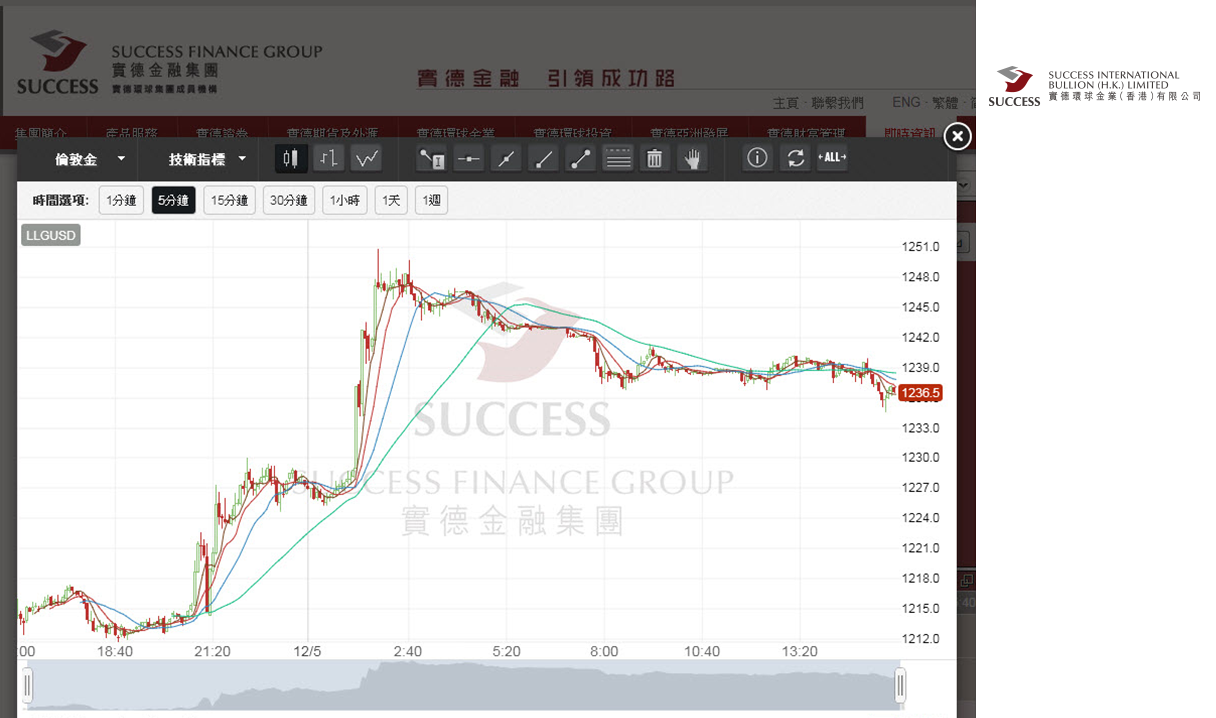Open 寶德期貨及外匯 in the site navigation

(333, 132)
